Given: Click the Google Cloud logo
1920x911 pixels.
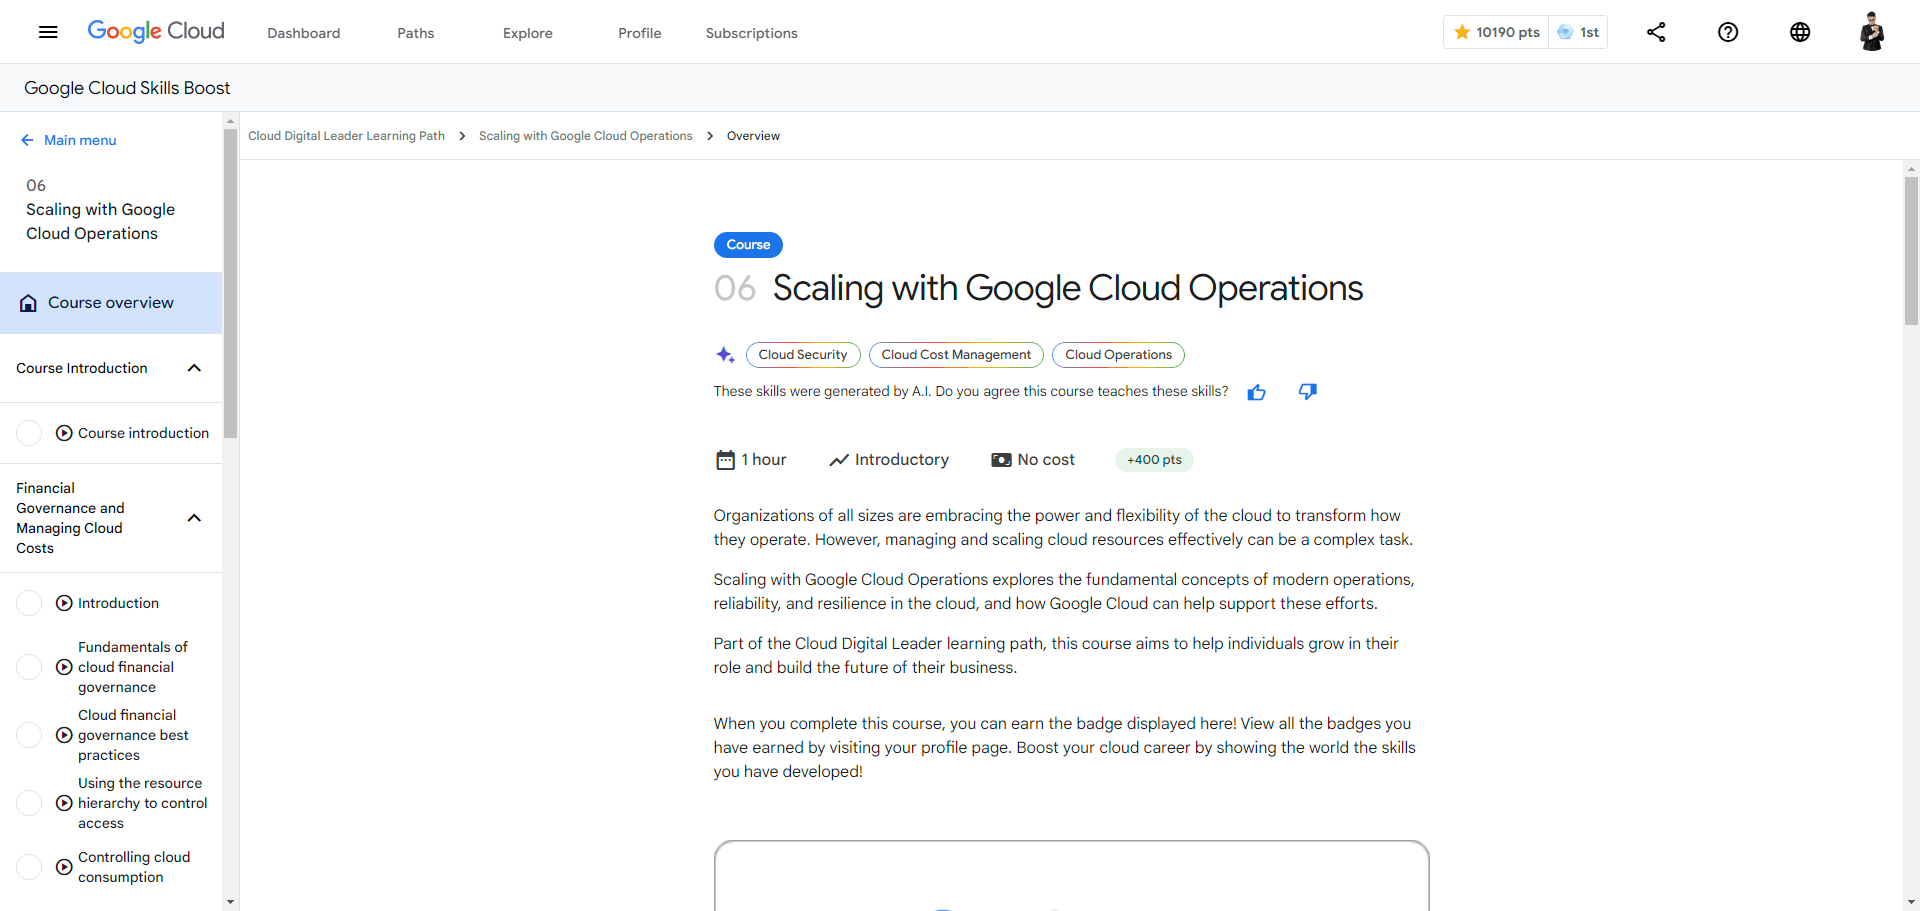Looking at the screenshot, I should (x=156, y=31).
